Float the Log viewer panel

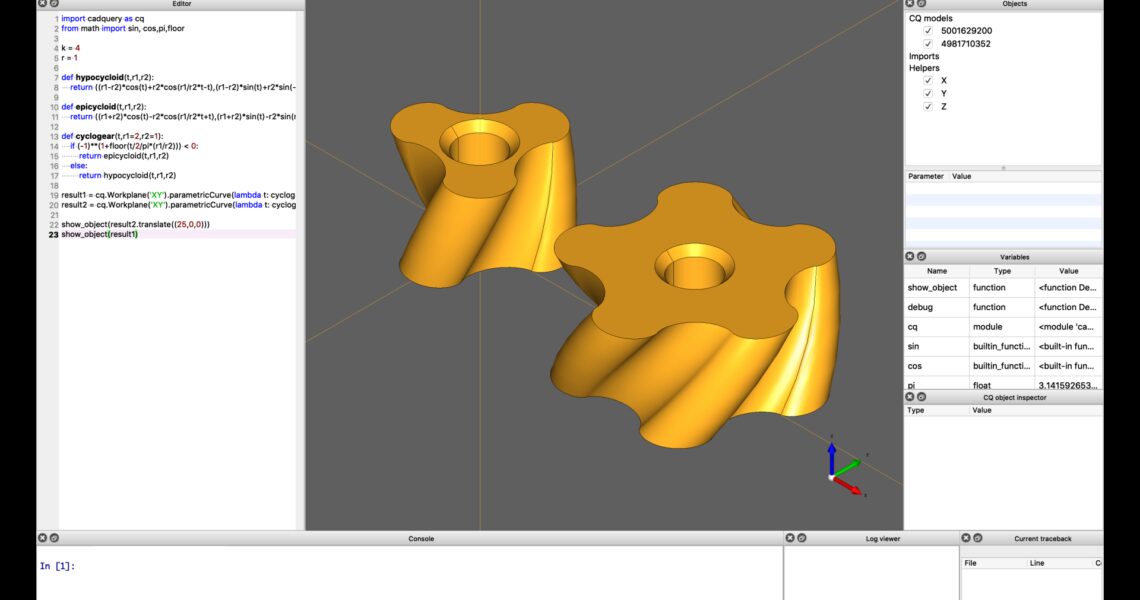801,538
